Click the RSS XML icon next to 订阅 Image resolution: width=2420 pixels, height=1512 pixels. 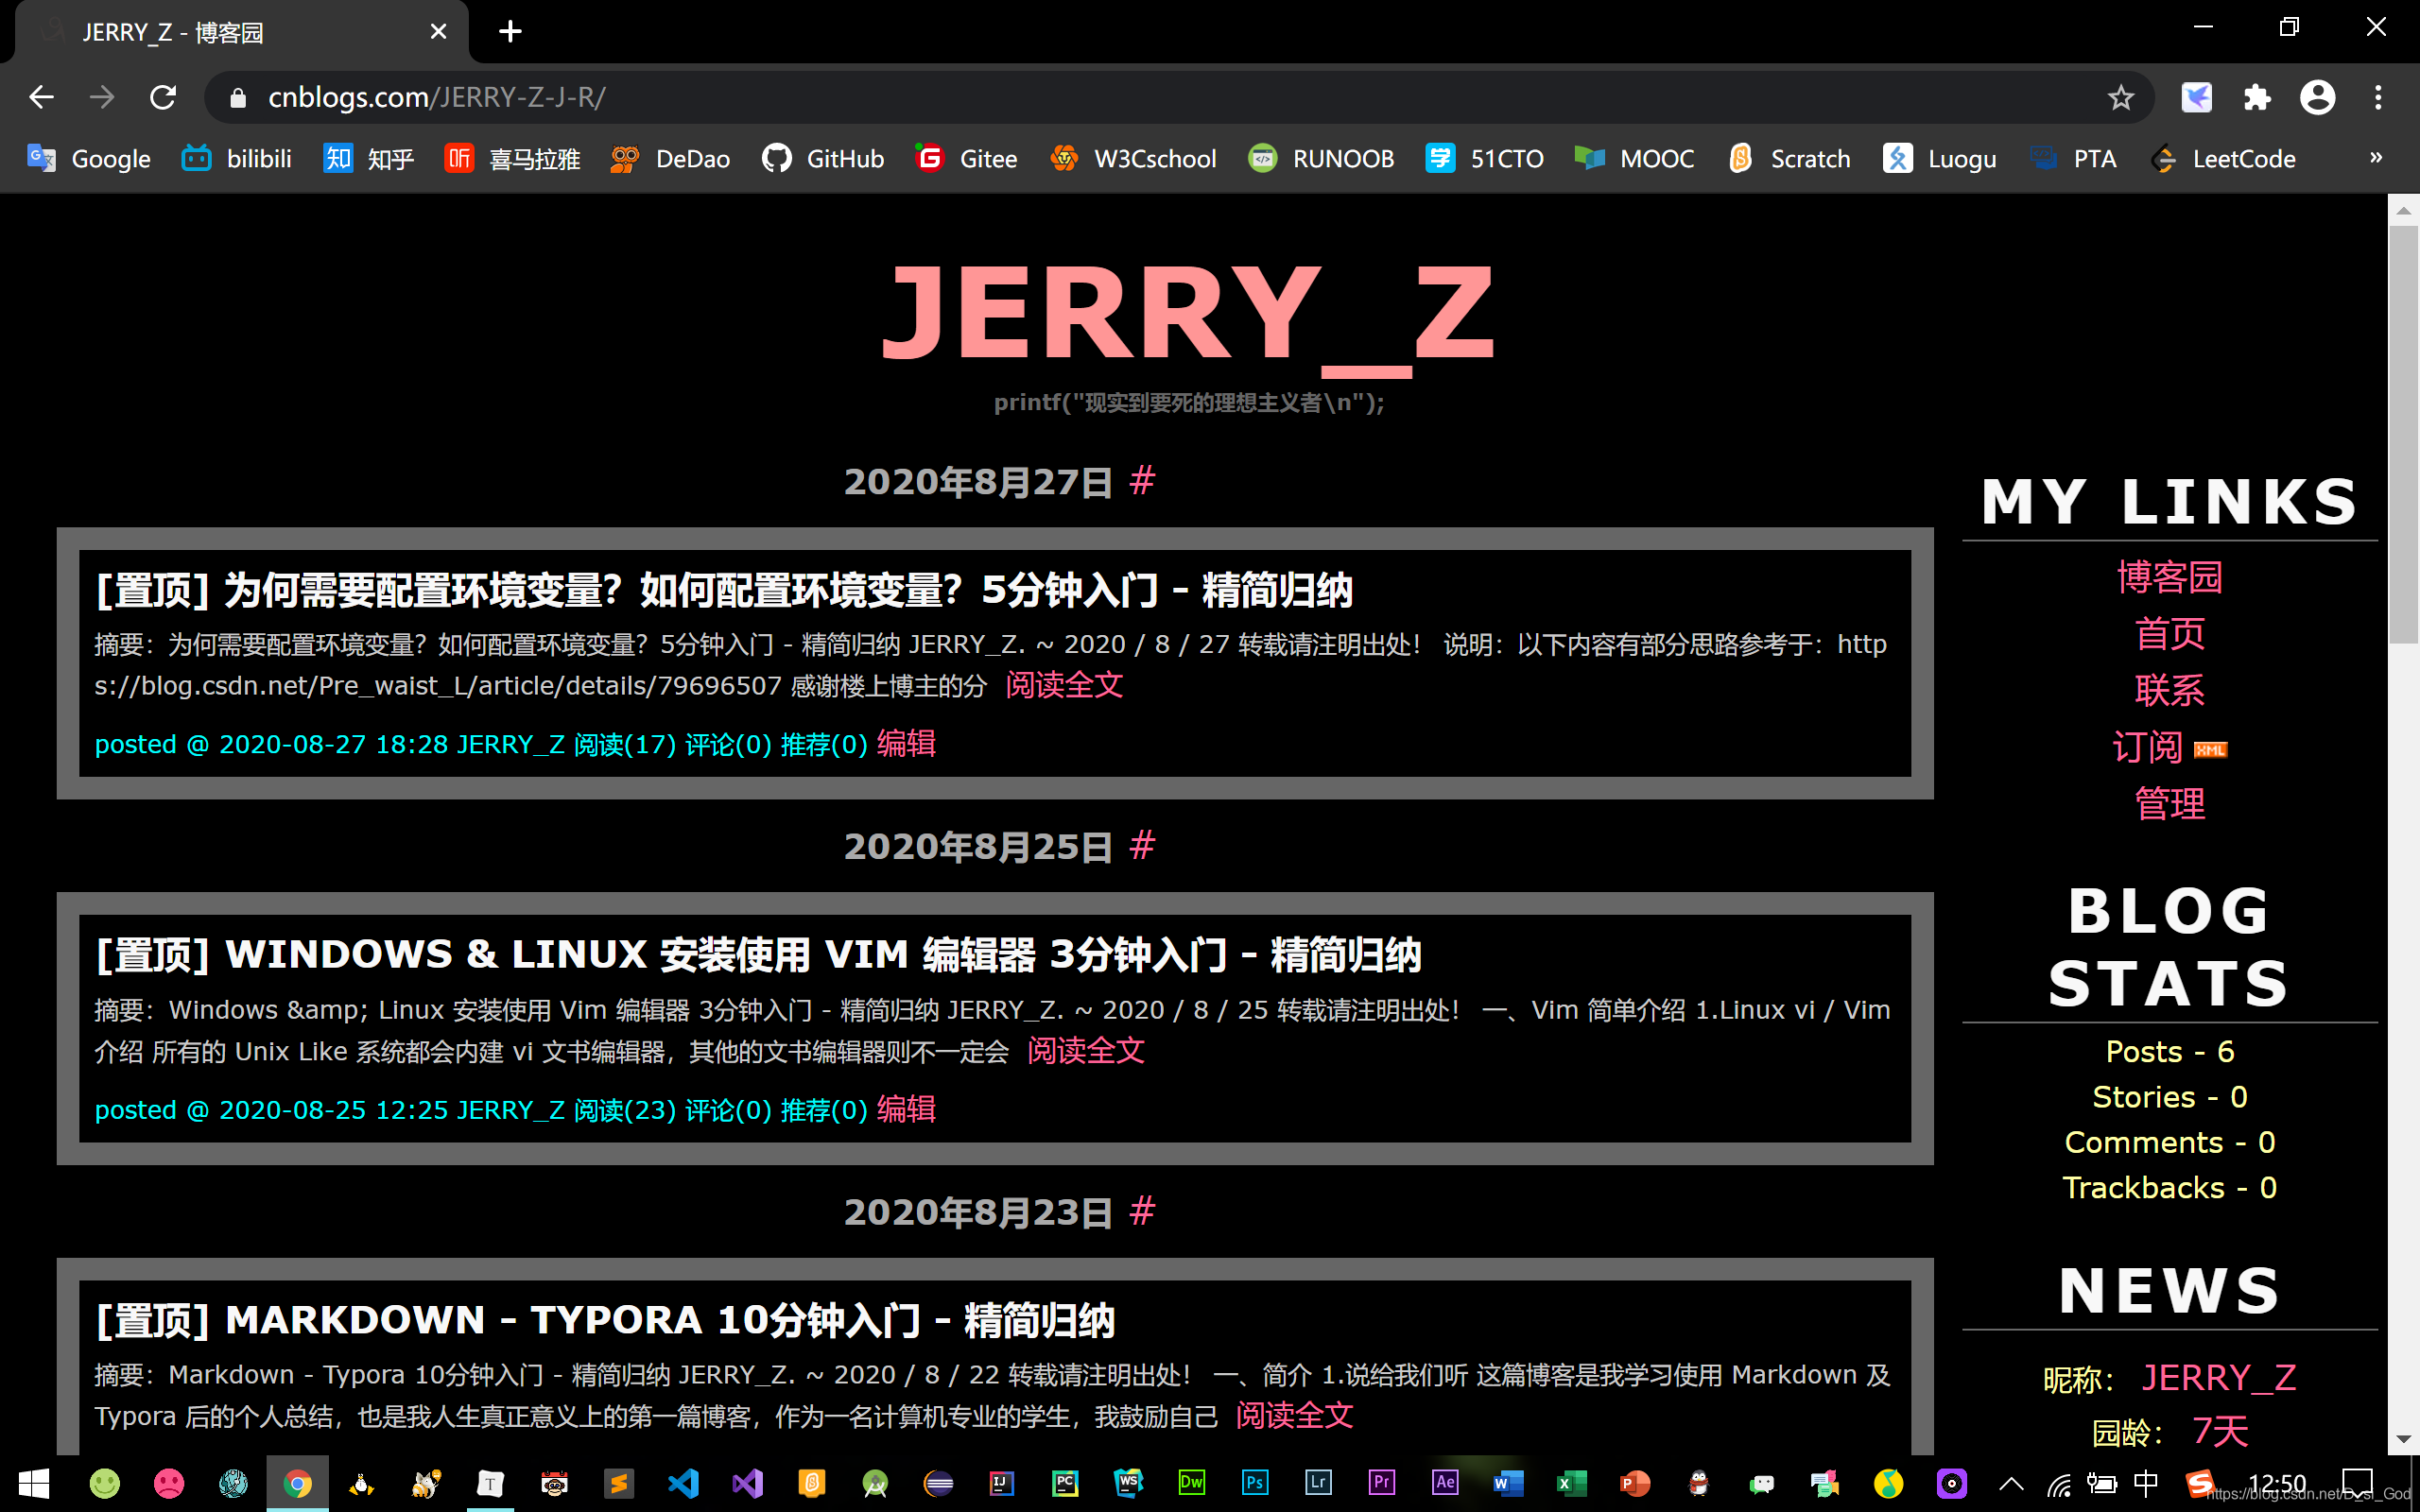[2210, 749]
